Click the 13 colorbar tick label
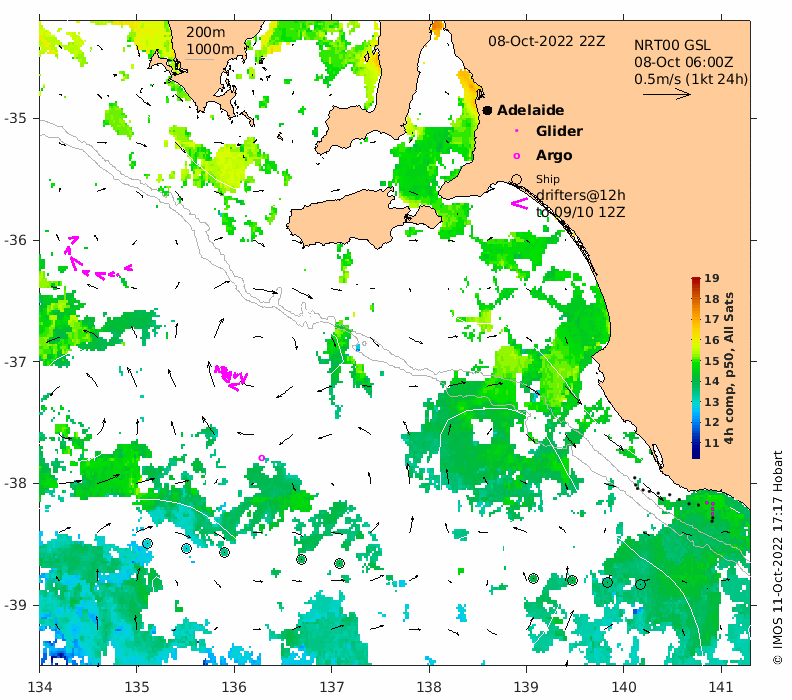Viewport: 792px width, 700px height. (x=712, y=402)
